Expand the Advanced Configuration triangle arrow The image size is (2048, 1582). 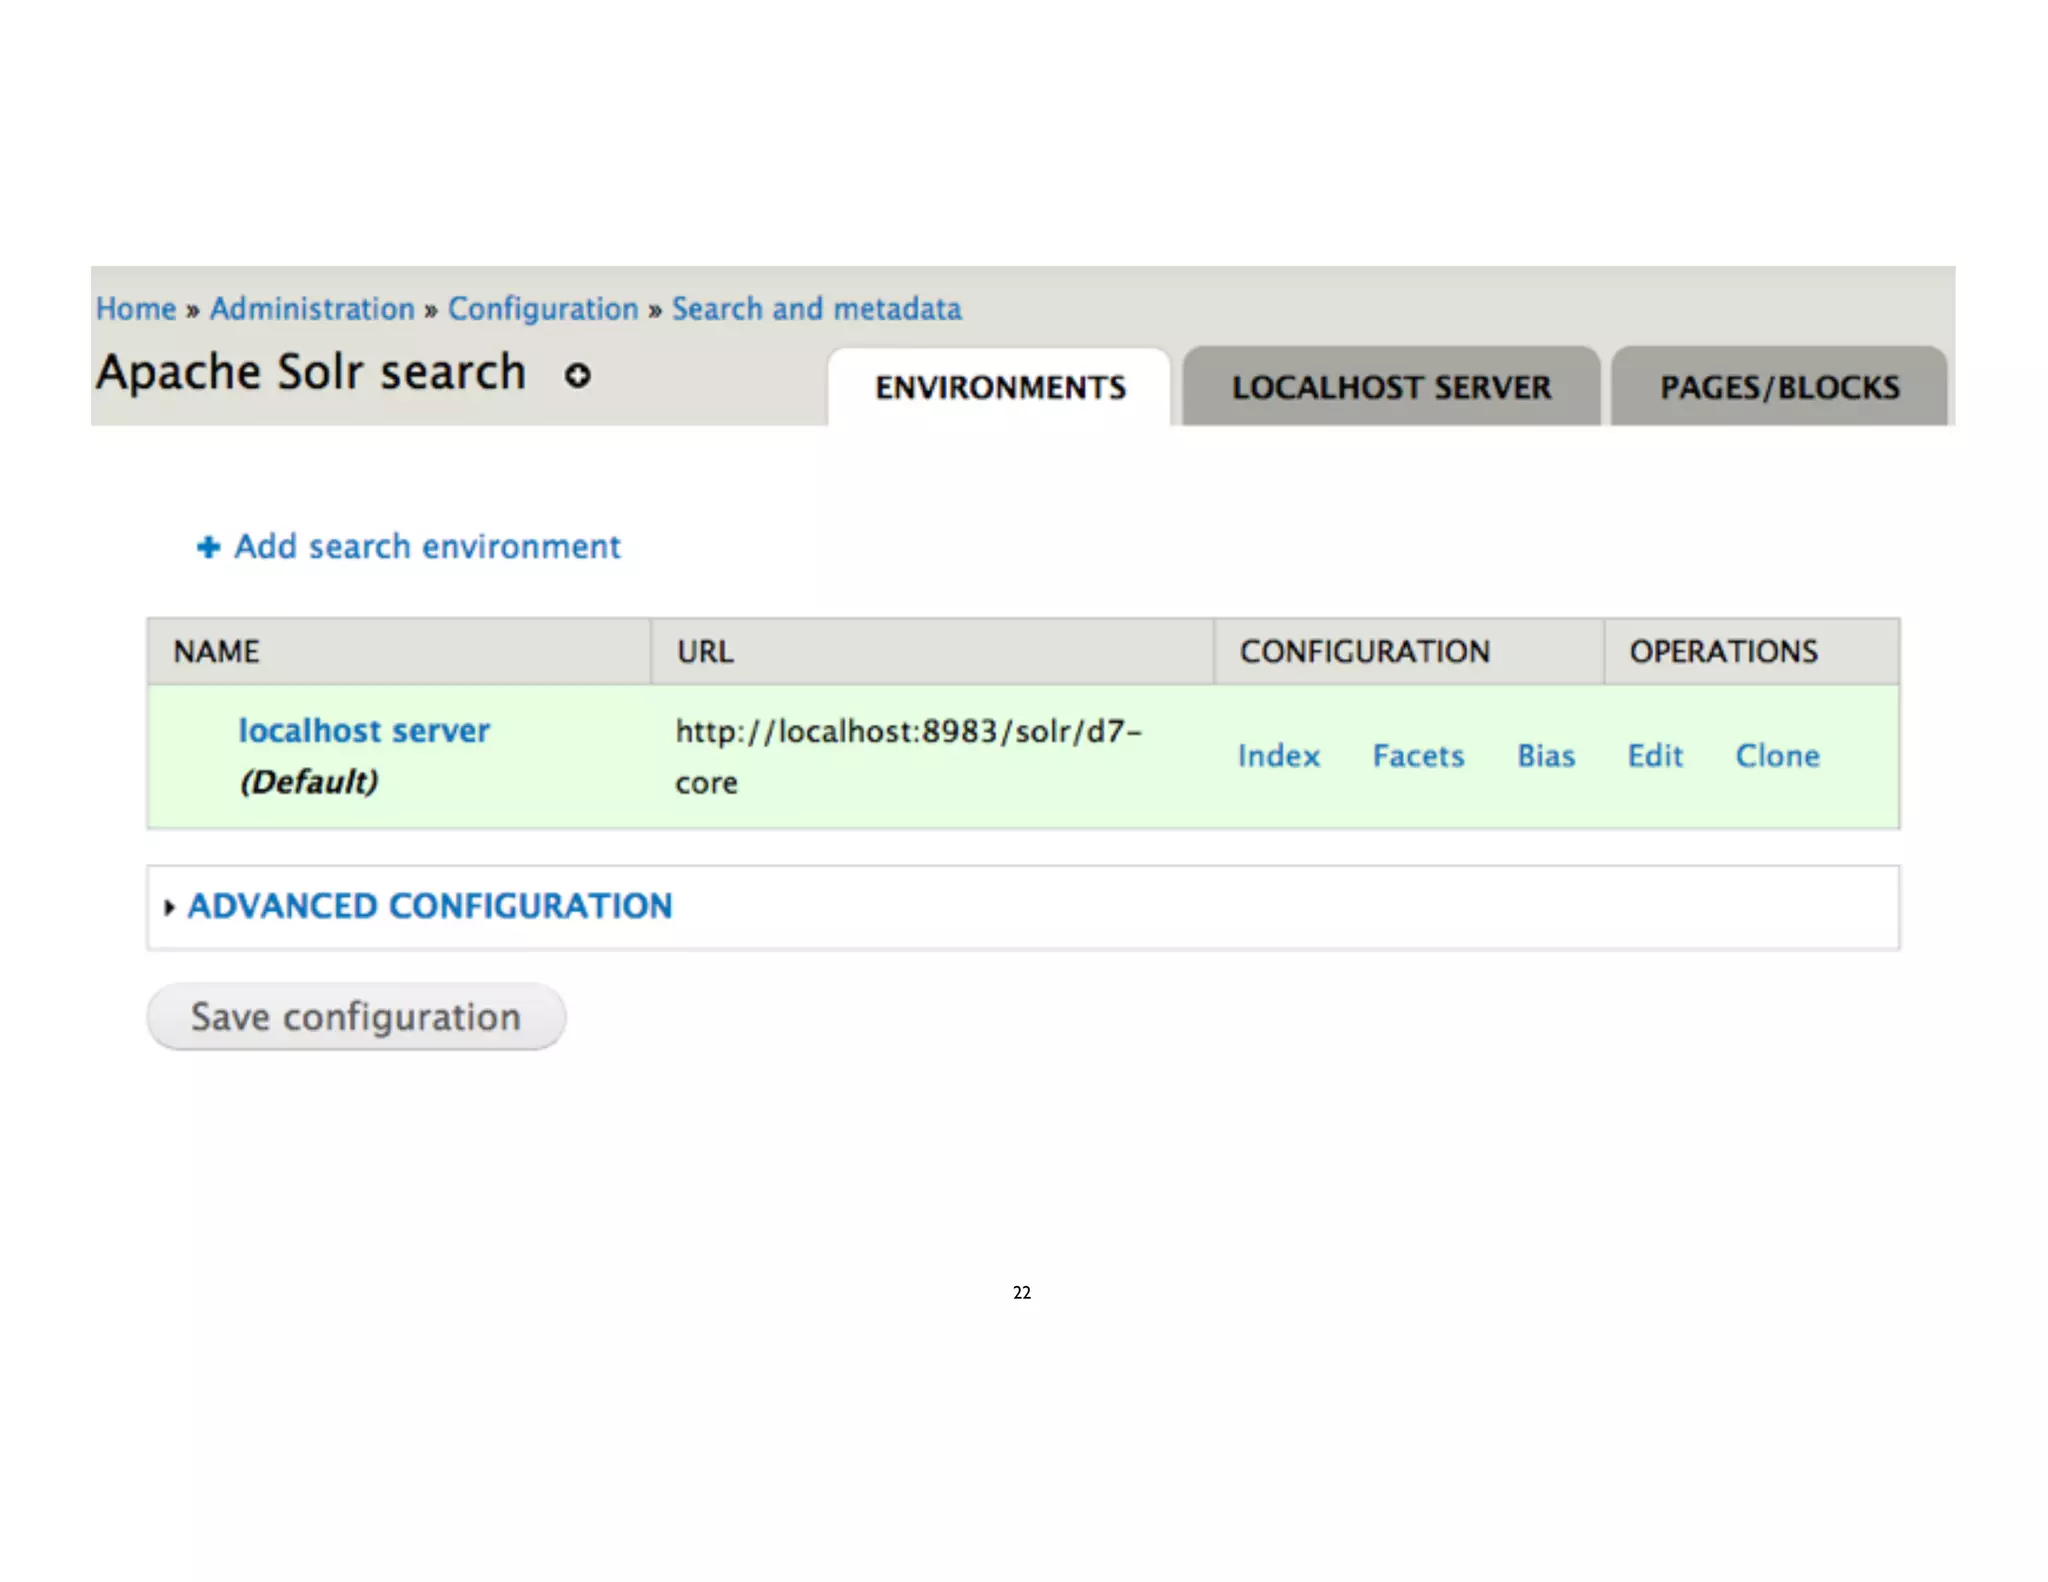[169, 907]
